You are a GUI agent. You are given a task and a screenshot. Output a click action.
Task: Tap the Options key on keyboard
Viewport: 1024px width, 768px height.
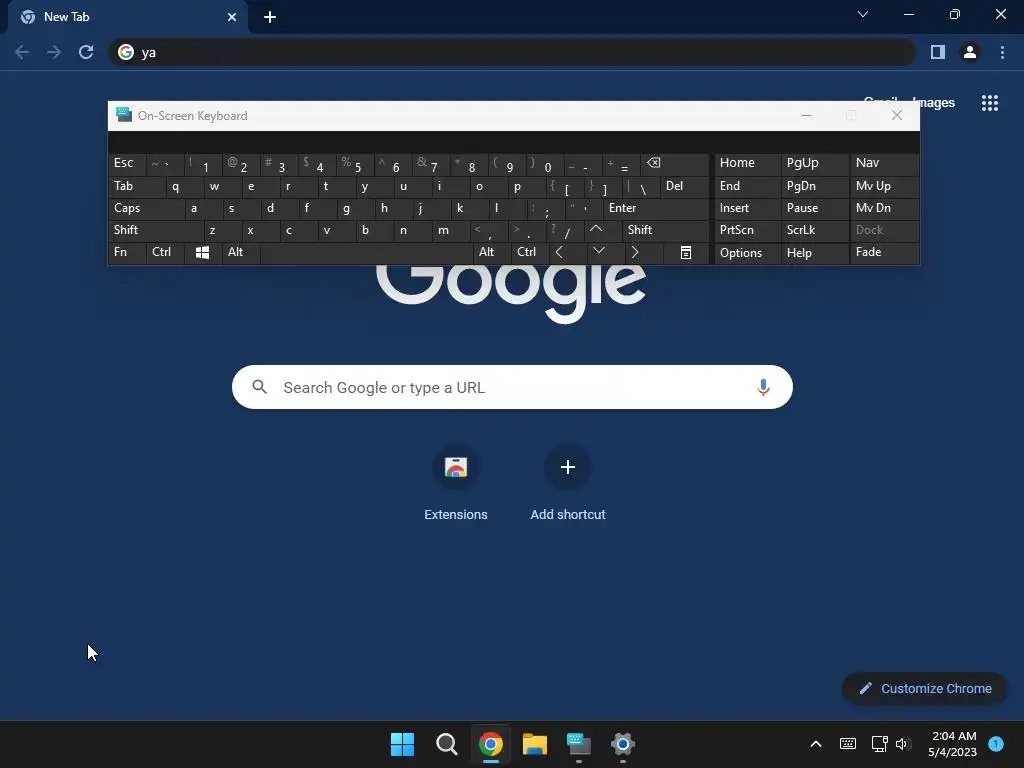click(x=748, y=253)
